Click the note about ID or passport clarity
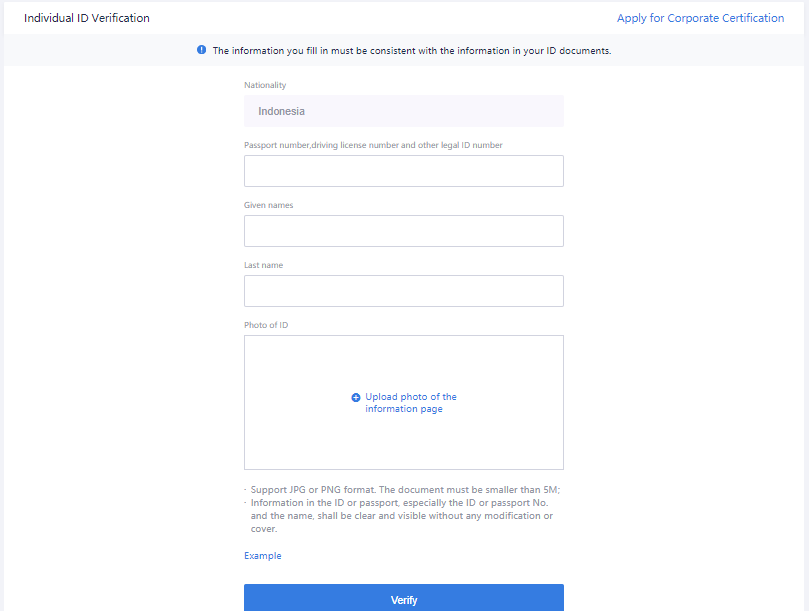This screenshot has height=611, width=809. click(x=402, y=516)
